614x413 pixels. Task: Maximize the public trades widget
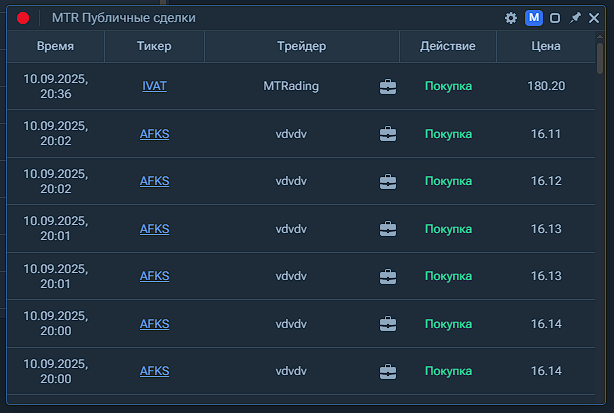[555, 18]
